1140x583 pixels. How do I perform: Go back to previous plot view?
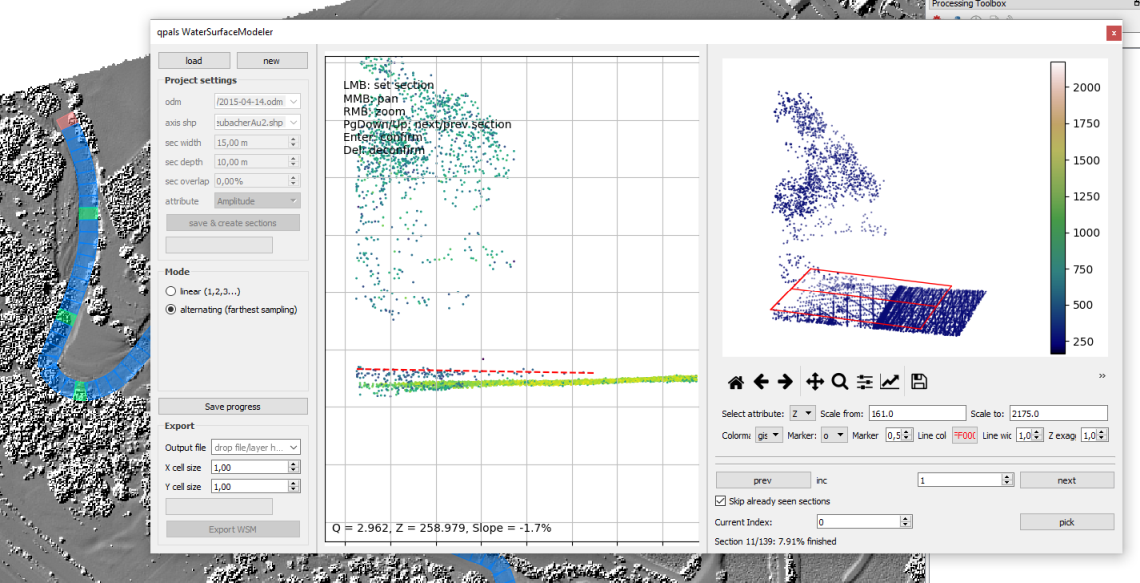761,382
